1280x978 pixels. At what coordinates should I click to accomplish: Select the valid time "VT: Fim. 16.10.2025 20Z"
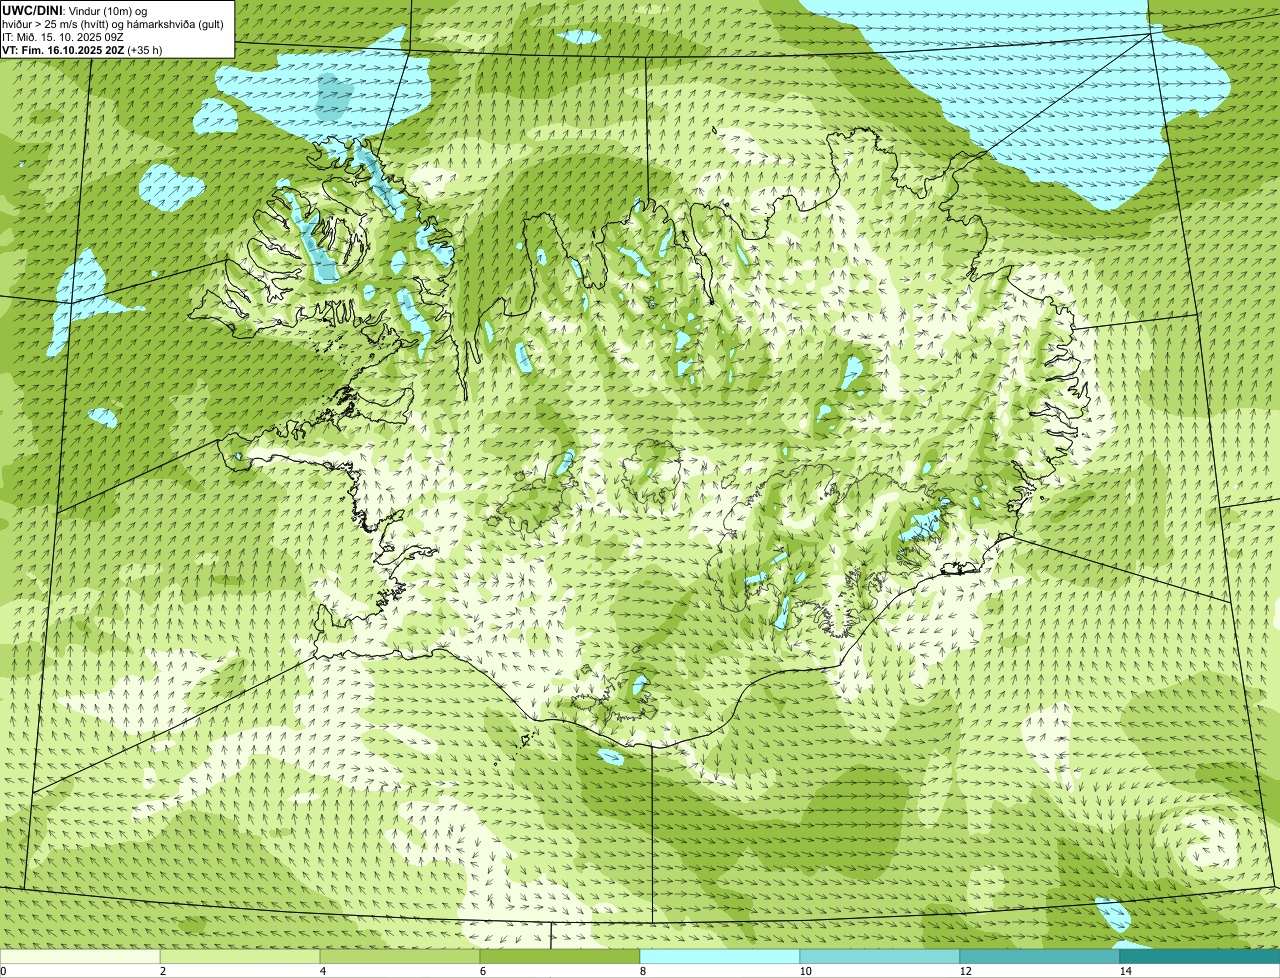tap(64, 50)
